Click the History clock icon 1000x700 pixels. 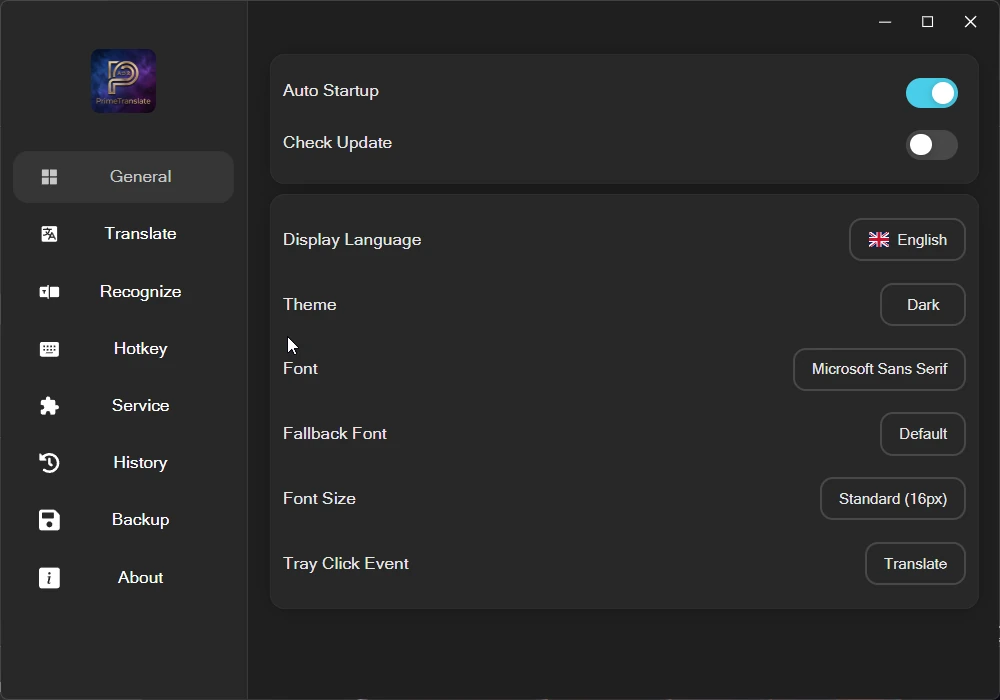coord(49,463)
